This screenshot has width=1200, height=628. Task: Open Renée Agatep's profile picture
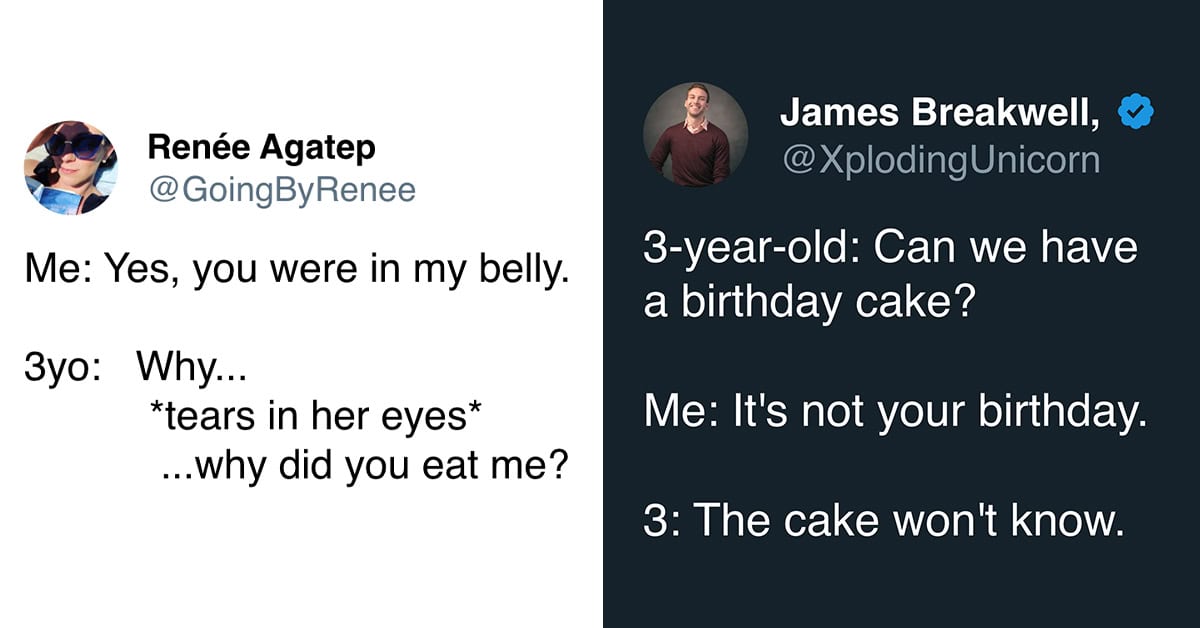pos(71,167)
